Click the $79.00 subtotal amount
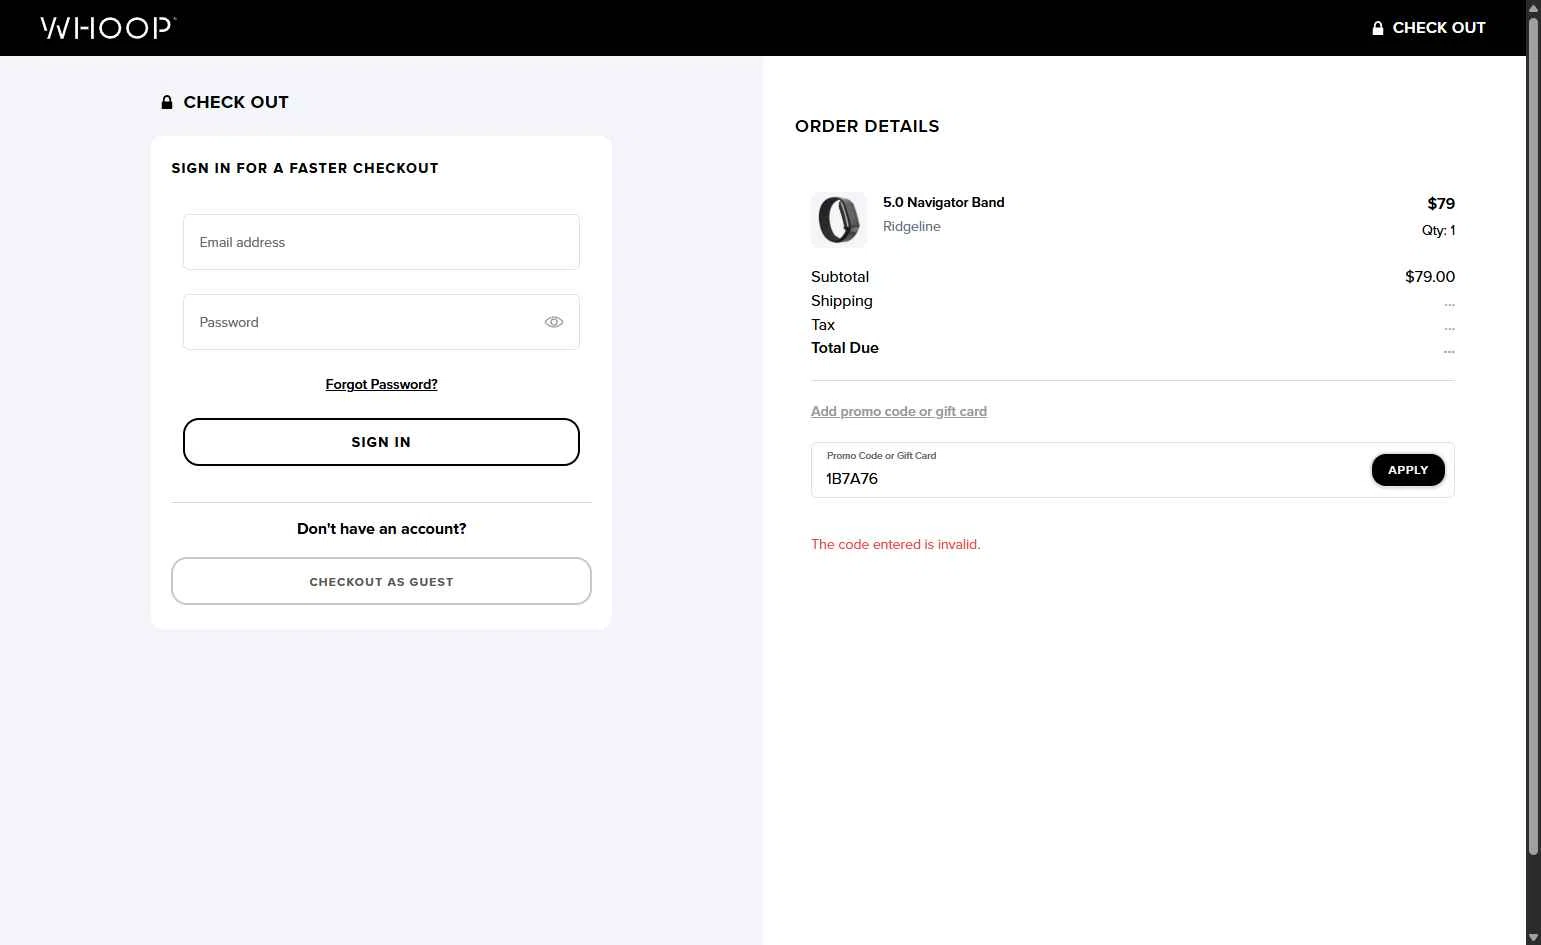The height and width of the screenshot is (945, 1541). click(1430, 276)
